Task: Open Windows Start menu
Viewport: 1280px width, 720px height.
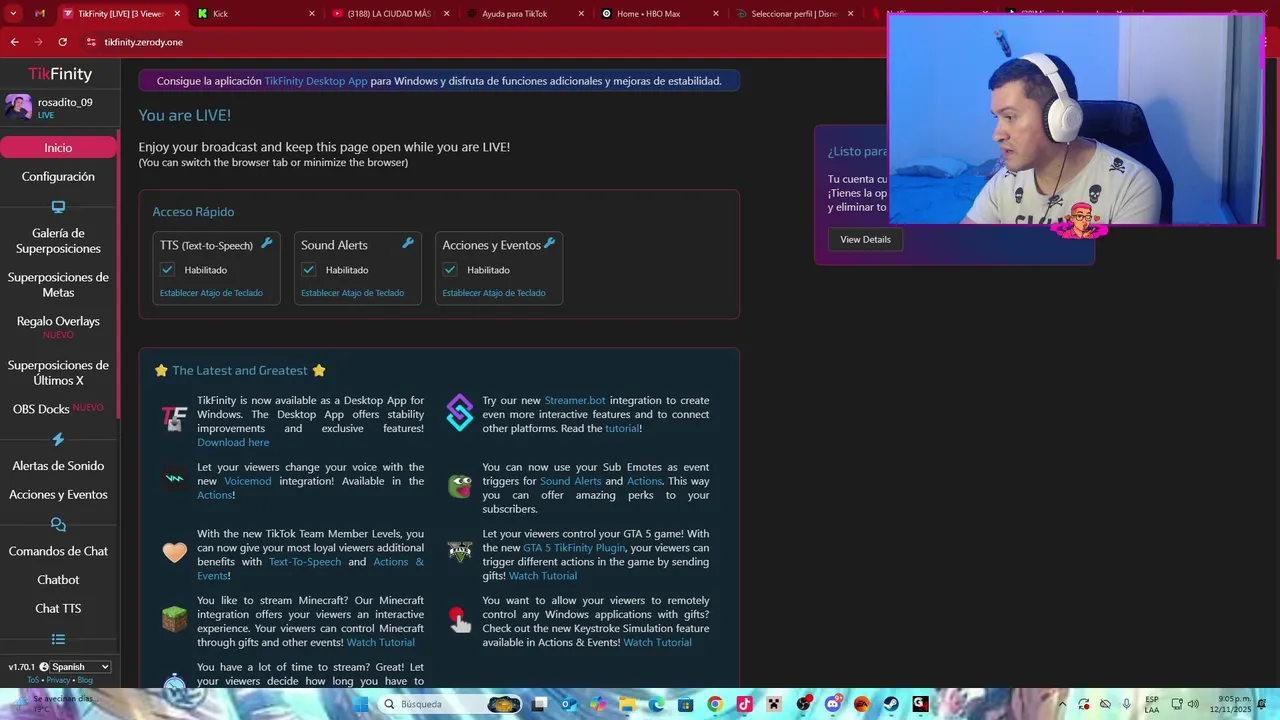Action: click(361, 704)
